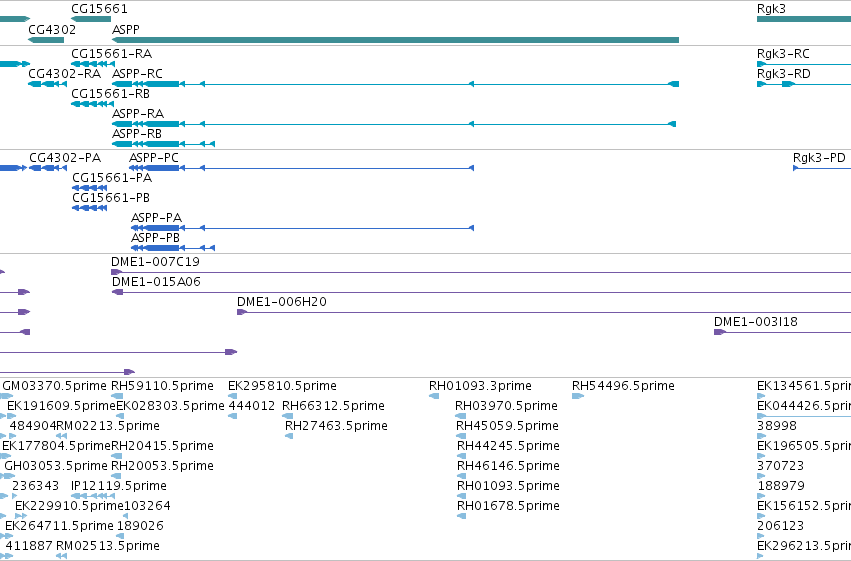Select EST GM03370.5prime
Image resolution: width=851 pixels, height=561 pixels.
tap(54, 386)
